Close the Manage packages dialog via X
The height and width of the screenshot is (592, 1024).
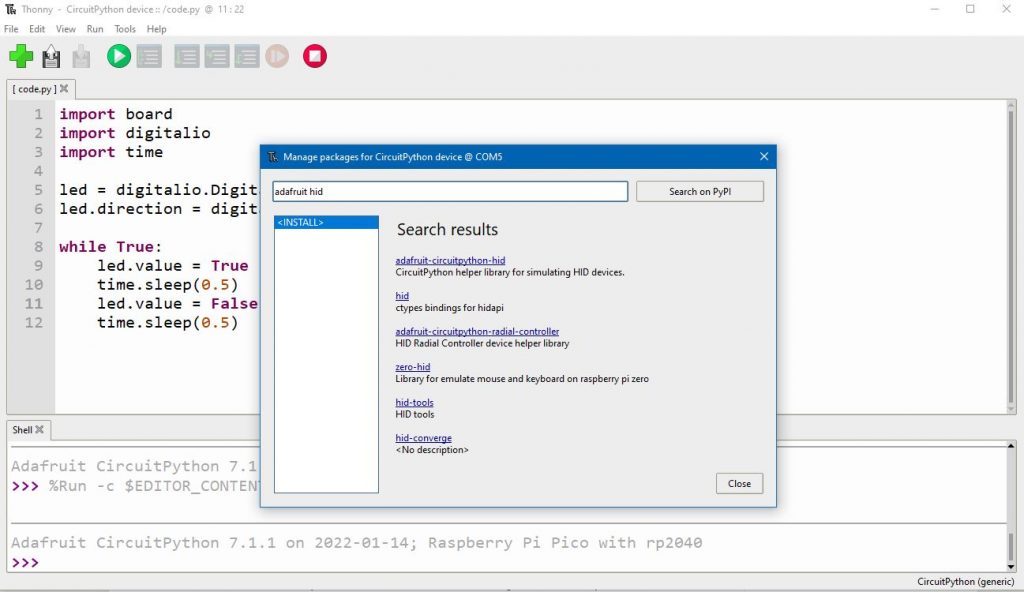[x=764, y=157]
